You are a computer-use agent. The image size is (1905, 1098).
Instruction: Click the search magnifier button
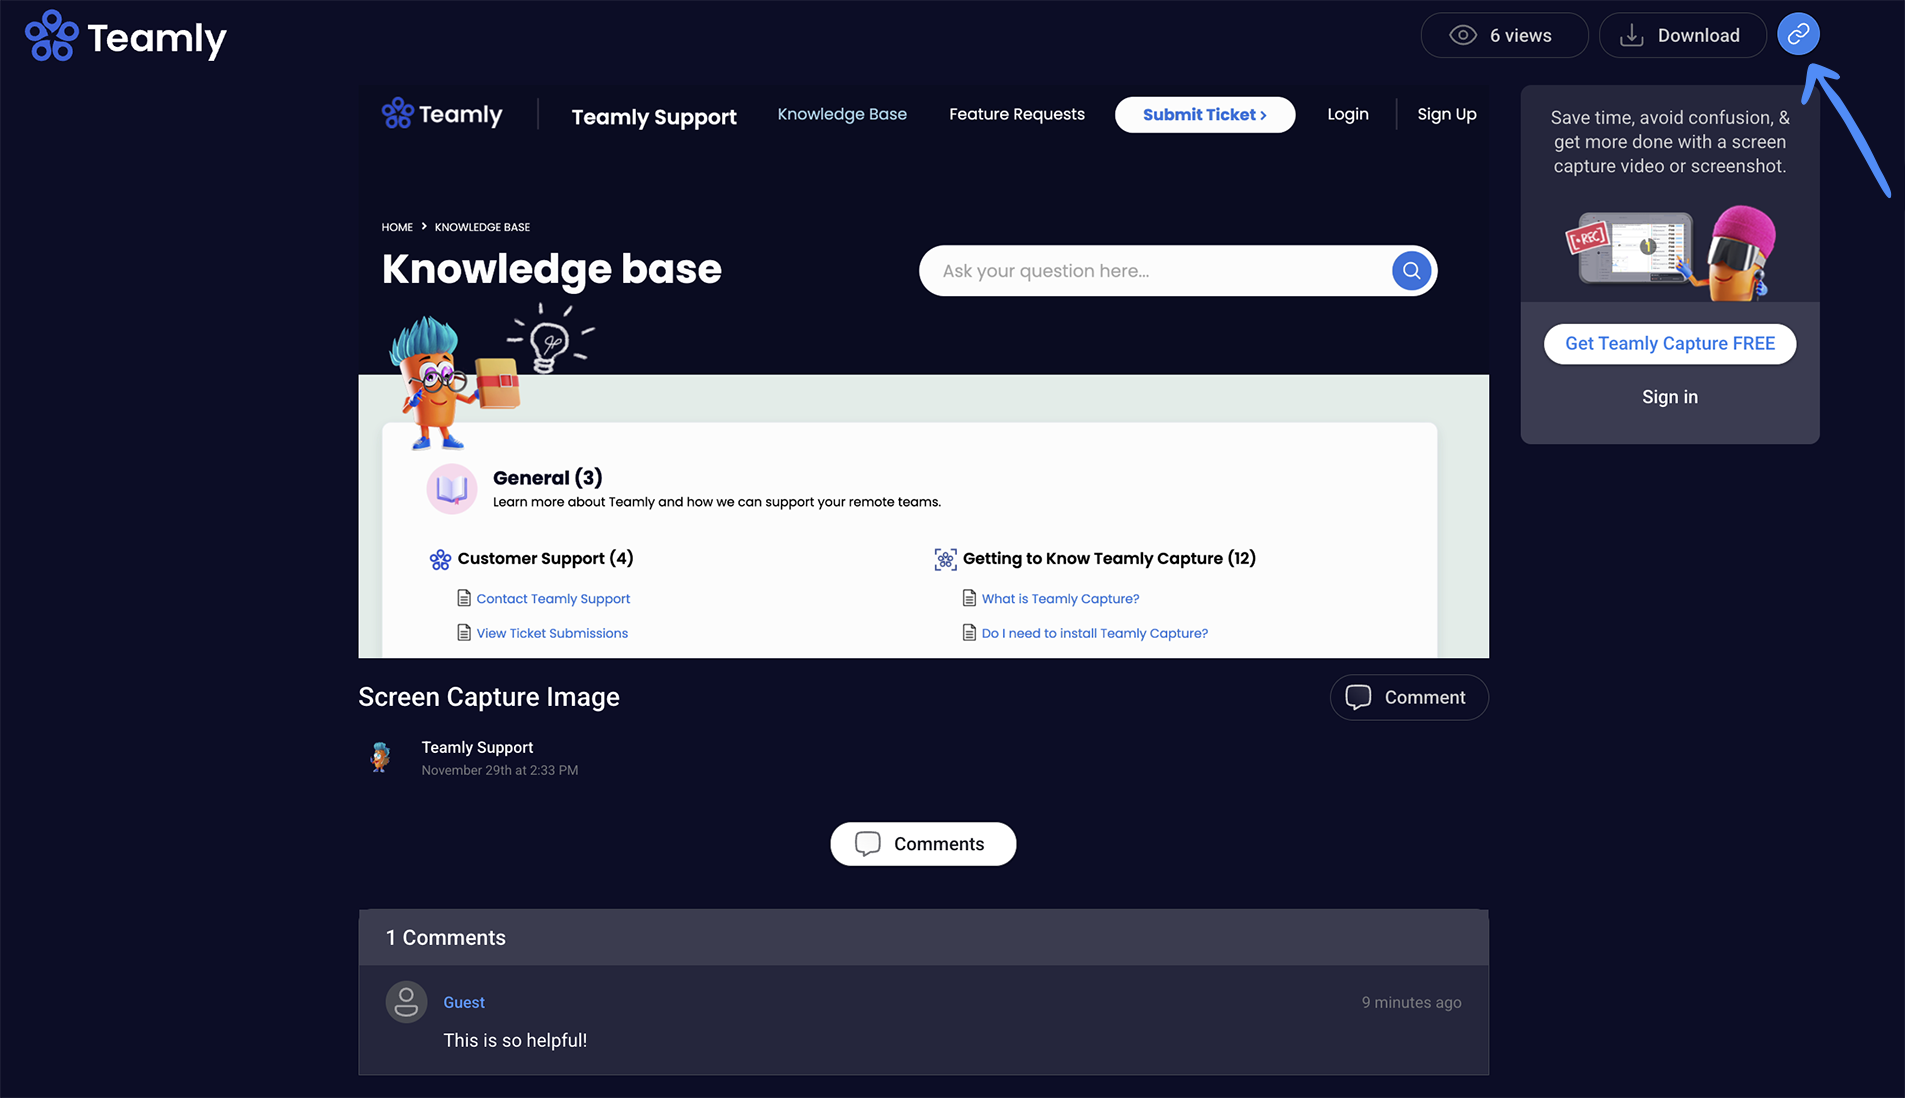click(1411, 271)
